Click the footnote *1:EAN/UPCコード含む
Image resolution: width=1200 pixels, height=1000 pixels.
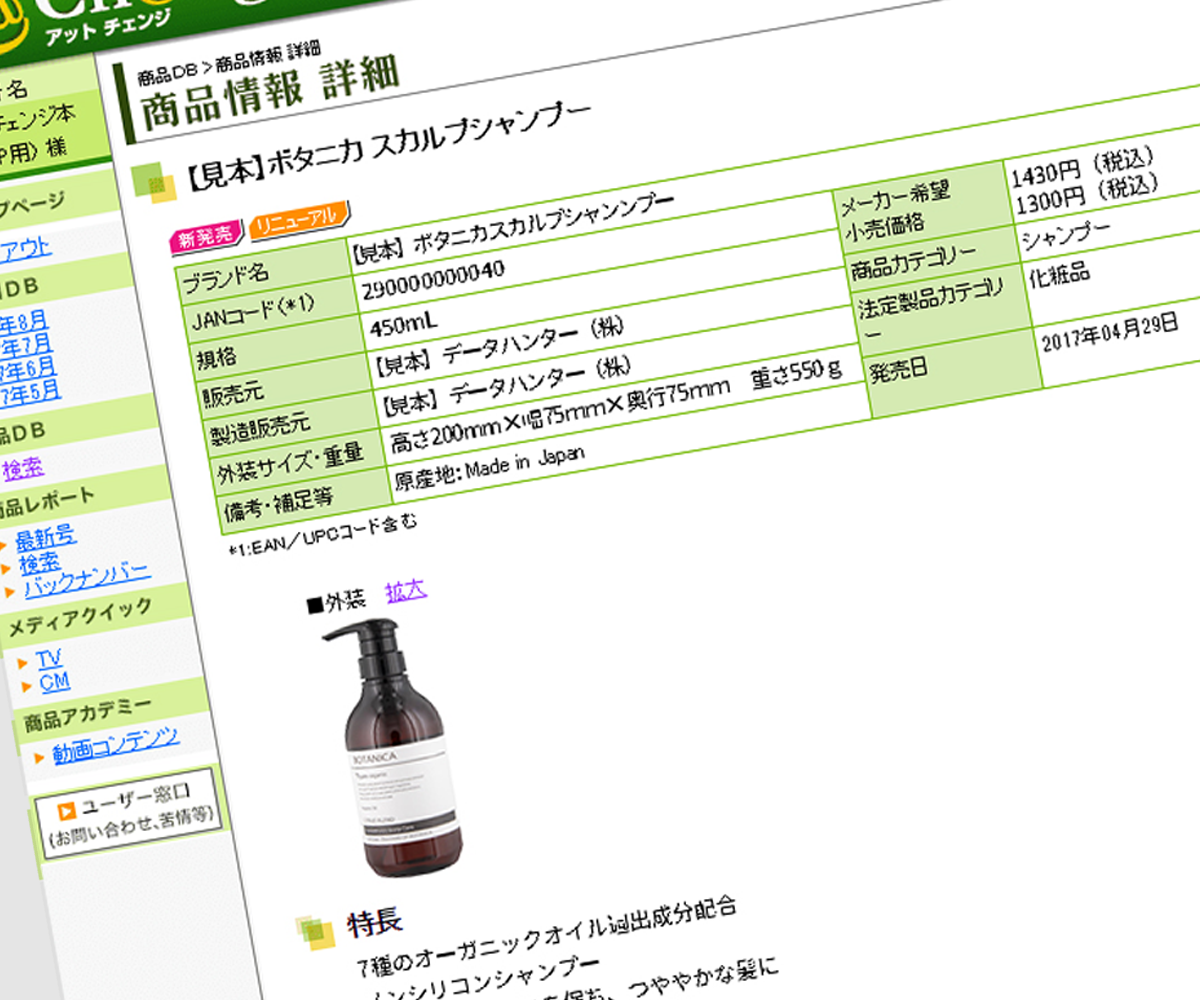click(x=322, y=535)
